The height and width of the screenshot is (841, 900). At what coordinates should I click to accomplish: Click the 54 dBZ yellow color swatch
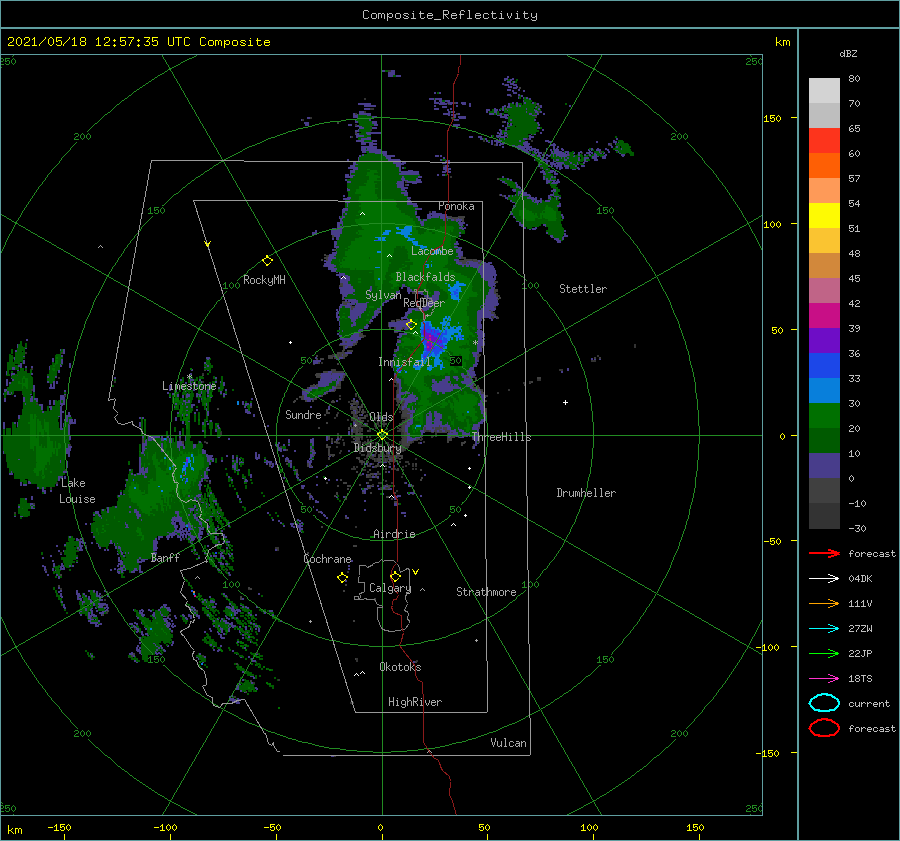(x=824, y=215)
